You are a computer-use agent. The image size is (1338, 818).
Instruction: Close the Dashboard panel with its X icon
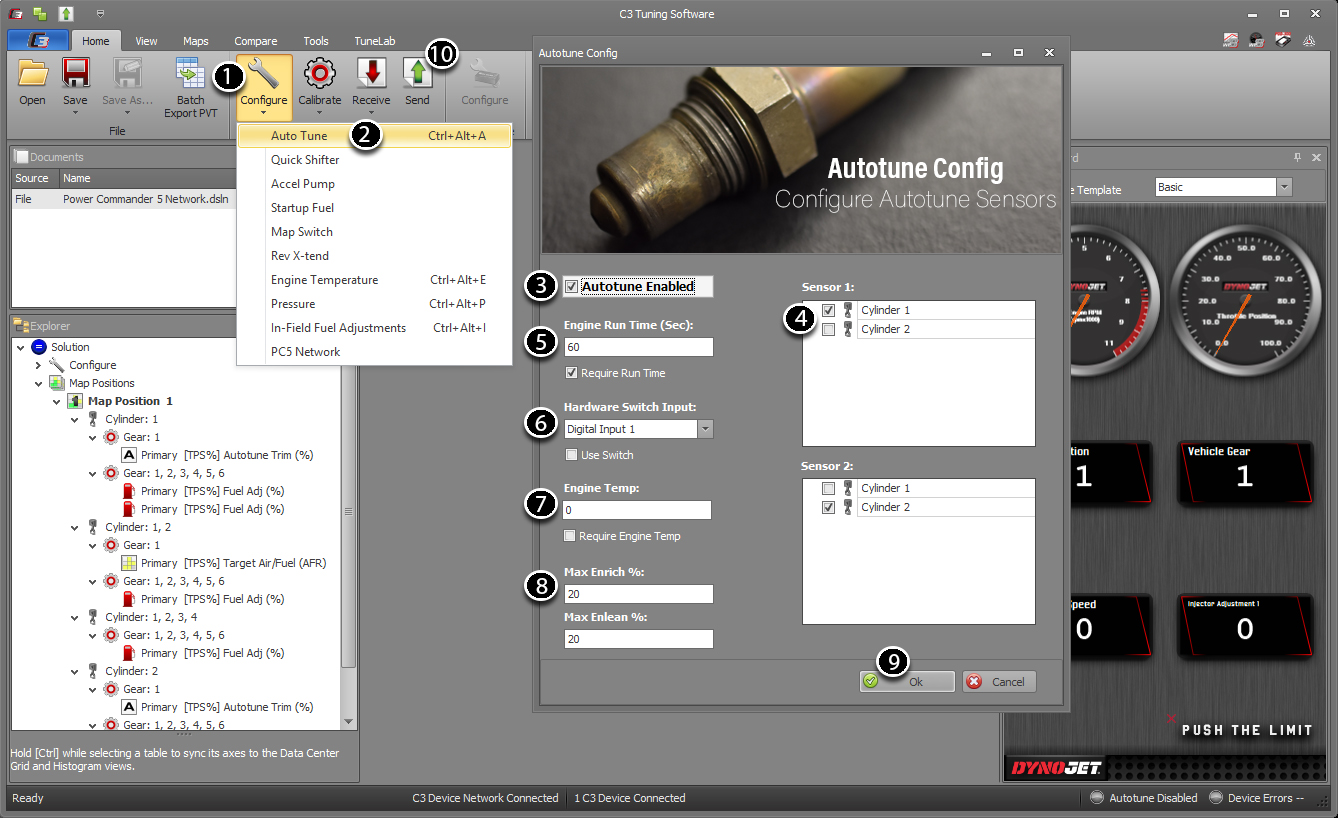(1316, 157)
